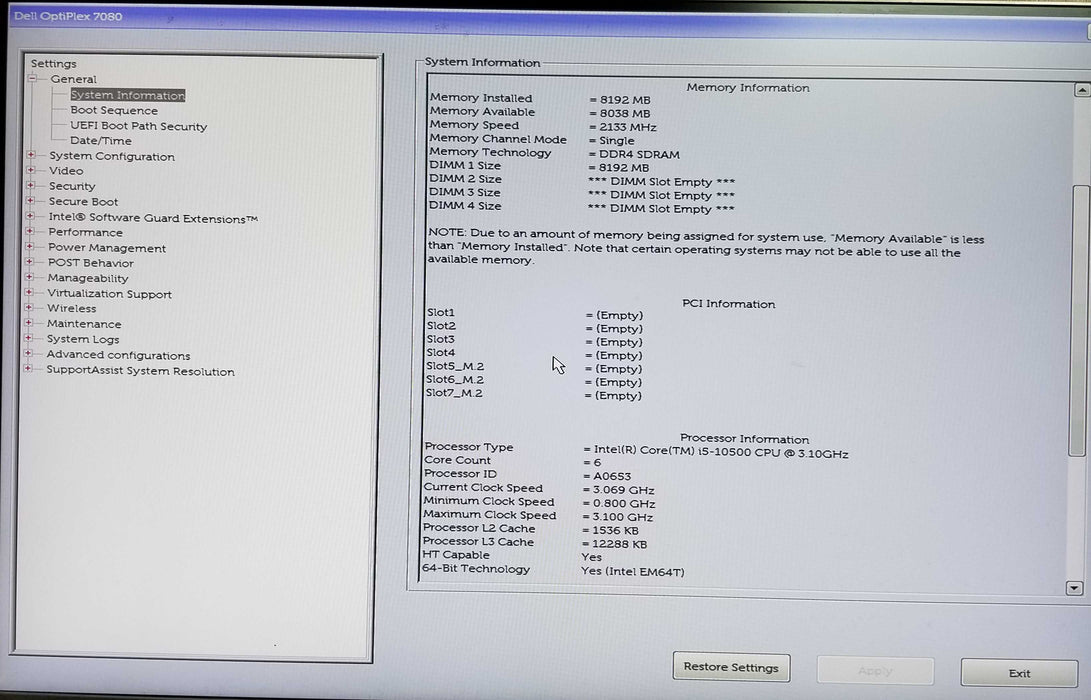Expand the Wireless node
This screenshot has height=700, width=1091.
(29, 307)
